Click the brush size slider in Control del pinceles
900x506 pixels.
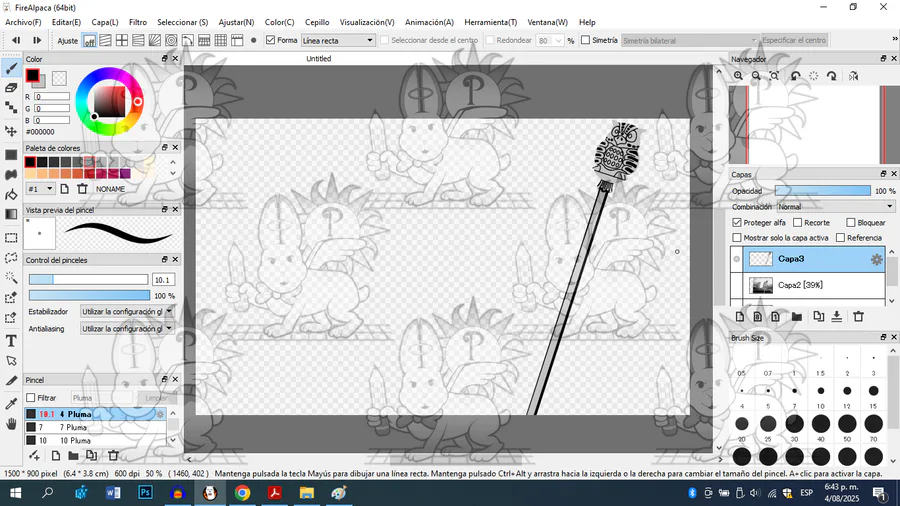[x=88, y=279]
